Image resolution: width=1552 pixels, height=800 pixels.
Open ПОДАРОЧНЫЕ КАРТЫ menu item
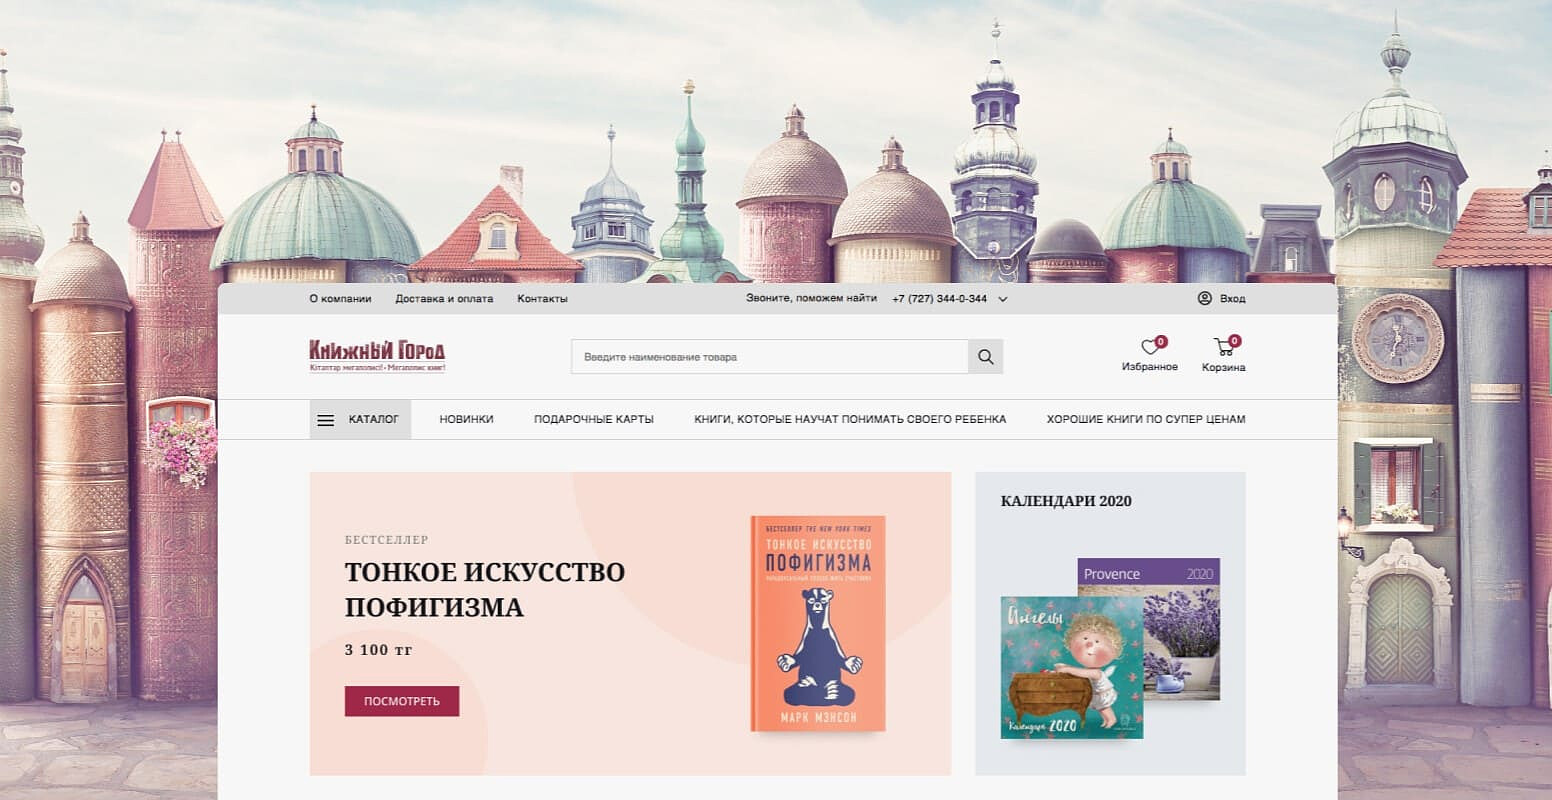click(594, 420)
